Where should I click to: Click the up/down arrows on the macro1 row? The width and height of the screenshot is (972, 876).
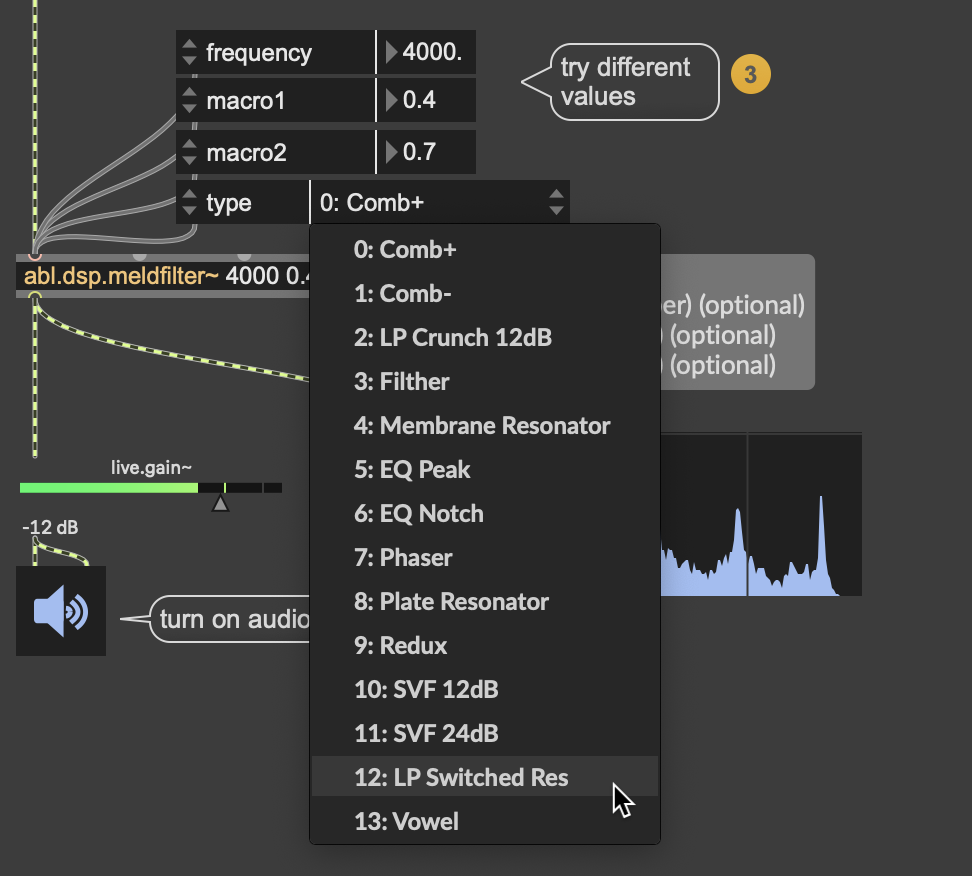[189, 100]
